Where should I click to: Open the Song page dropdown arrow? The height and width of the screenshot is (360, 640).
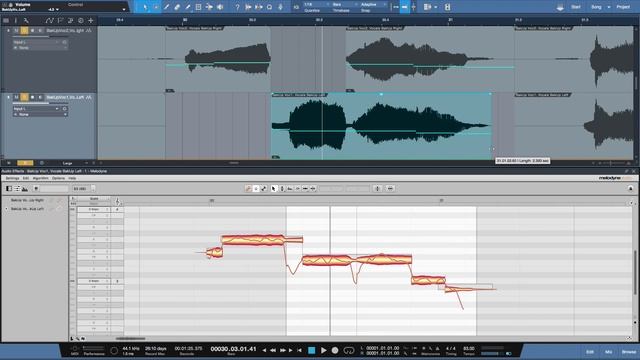(609, 7)
